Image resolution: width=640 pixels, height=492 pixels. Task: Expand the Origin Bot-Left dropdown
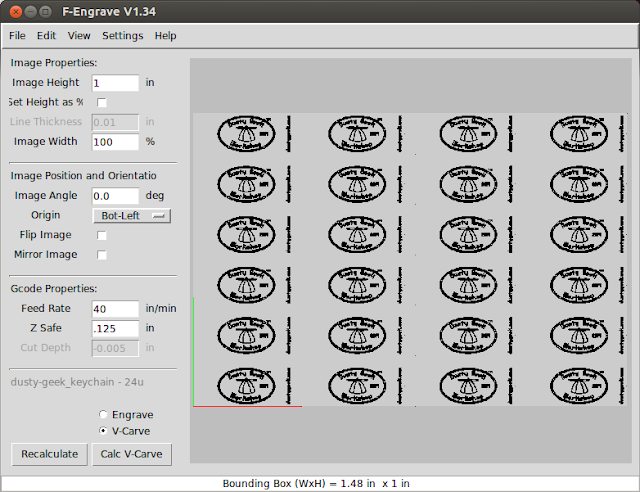tap(131, 215)
